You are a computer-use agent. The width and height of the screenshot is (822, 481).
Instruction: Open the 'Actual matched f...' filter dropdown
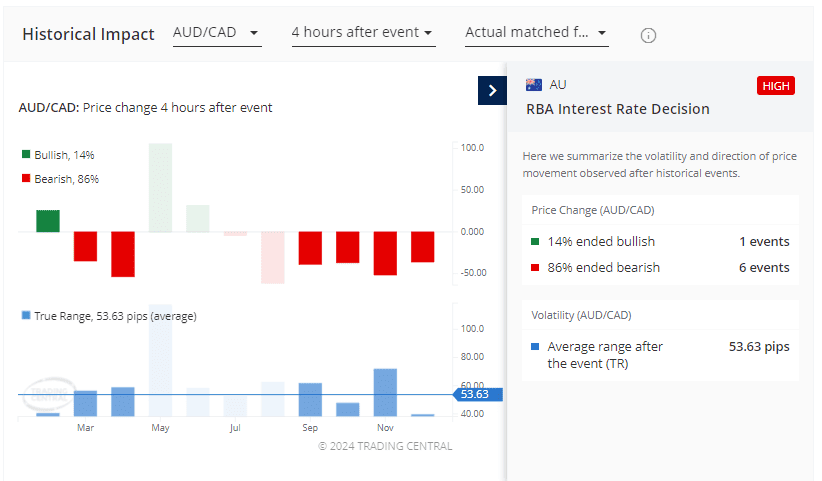pyautogui.click(x=536, y=33)
